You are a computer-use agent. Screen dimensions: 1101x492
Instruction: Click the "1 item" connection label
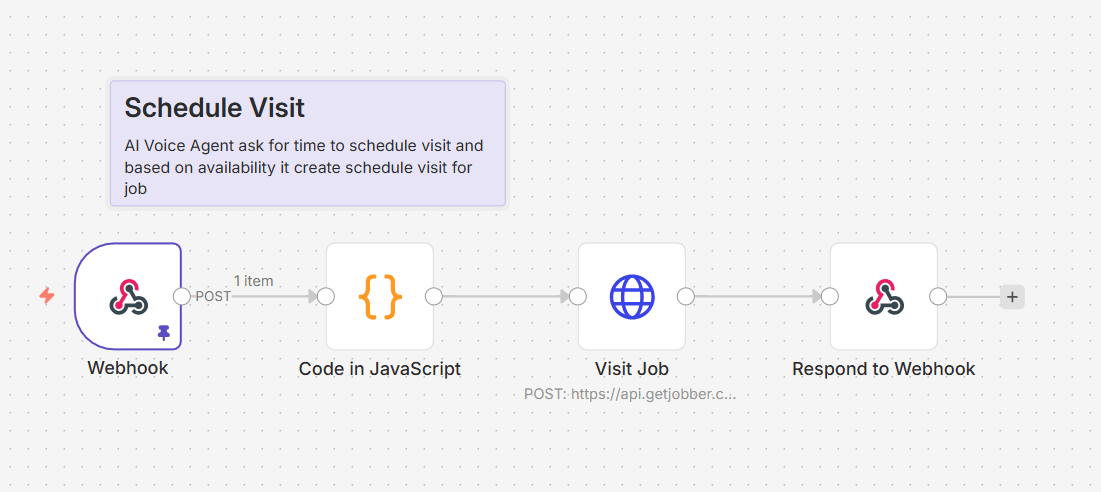[253, 281]
